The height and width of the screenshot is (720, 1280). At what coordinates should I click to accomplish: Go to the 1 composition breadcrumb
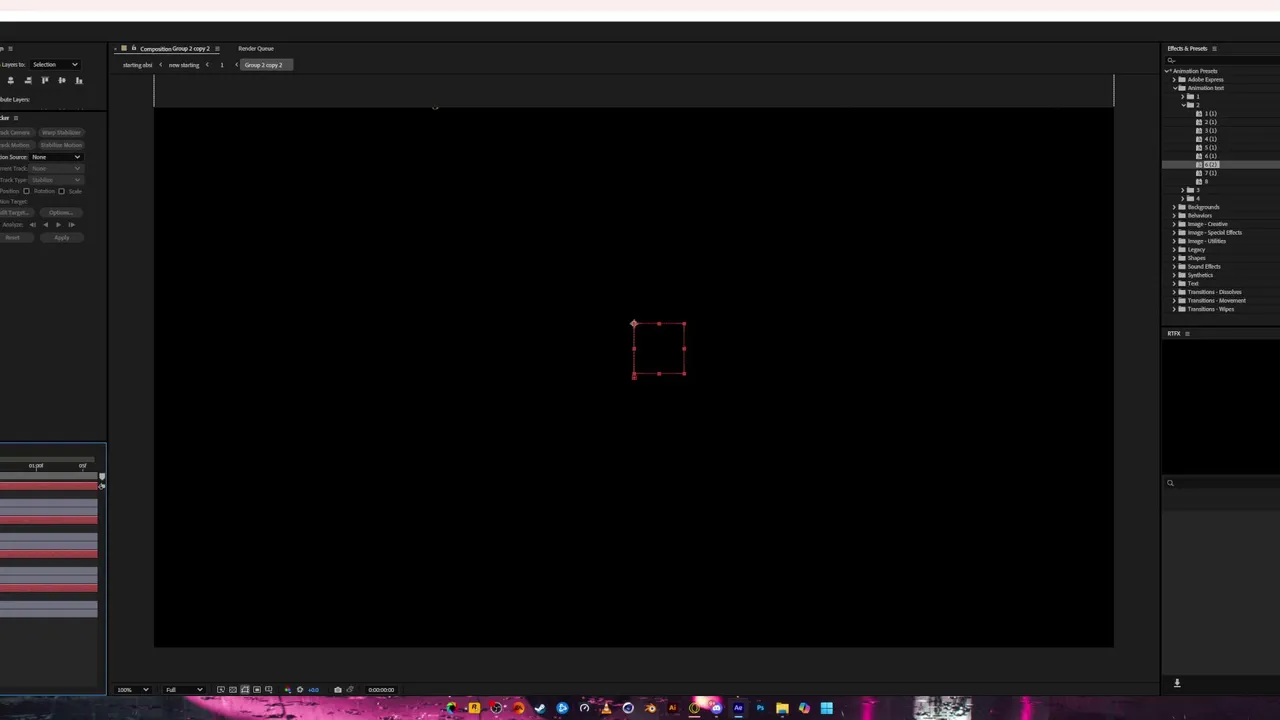(x=222, y=65)
